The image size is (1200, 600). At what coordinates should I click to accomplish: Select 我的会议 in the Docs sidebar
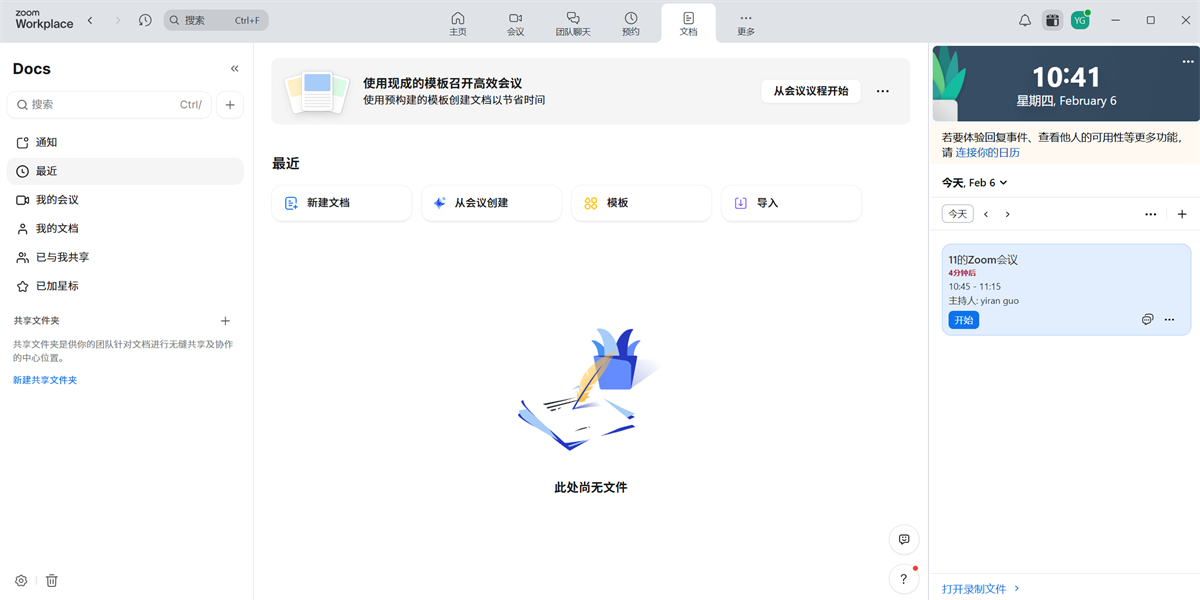coord(53,199)
